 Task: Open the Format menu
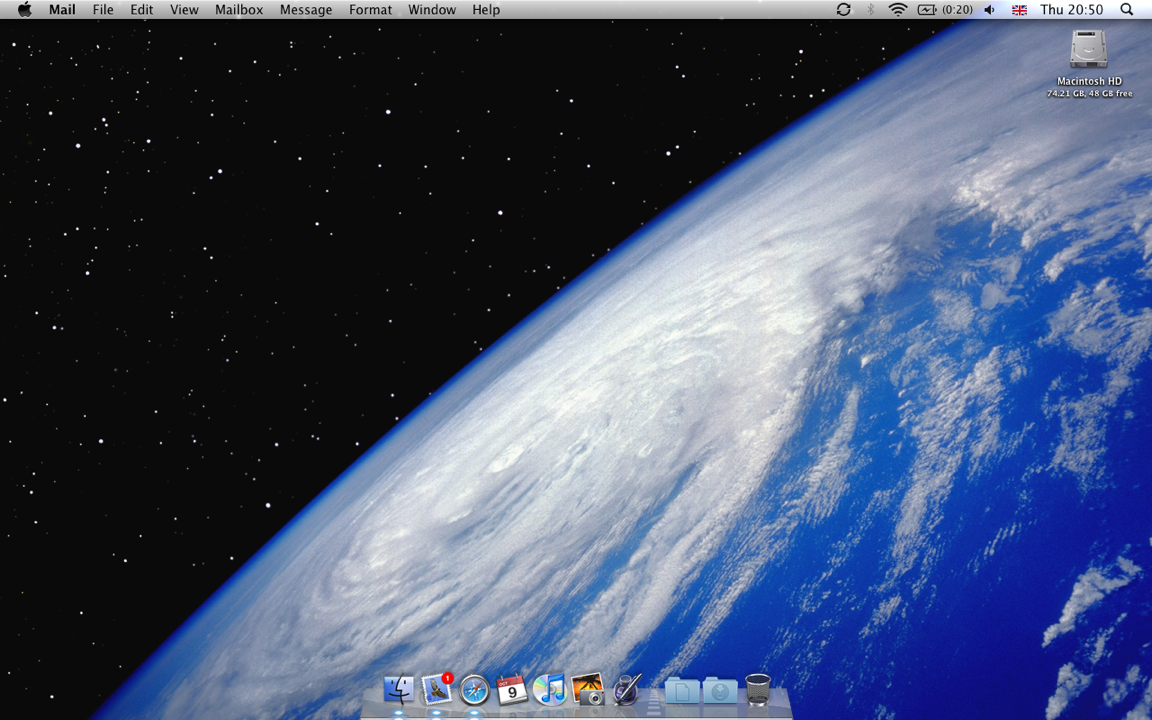tap(370, 10)
